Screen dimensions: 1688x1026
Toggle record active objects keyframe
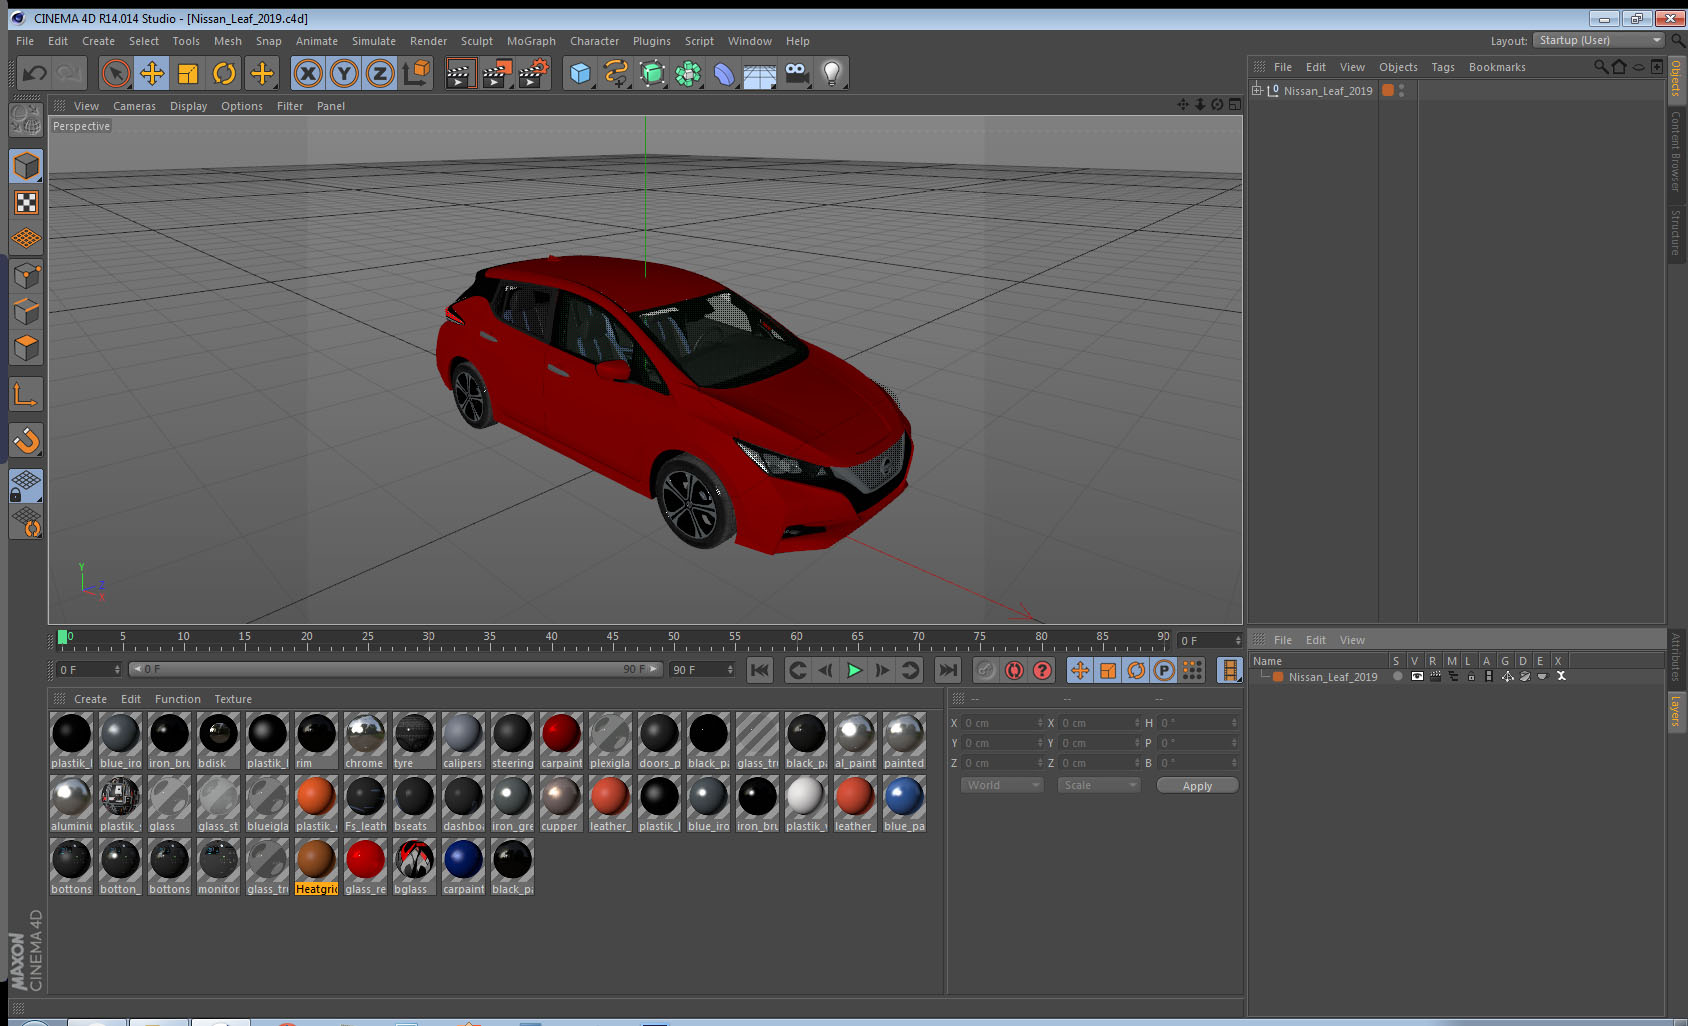(x=986, y=670)
